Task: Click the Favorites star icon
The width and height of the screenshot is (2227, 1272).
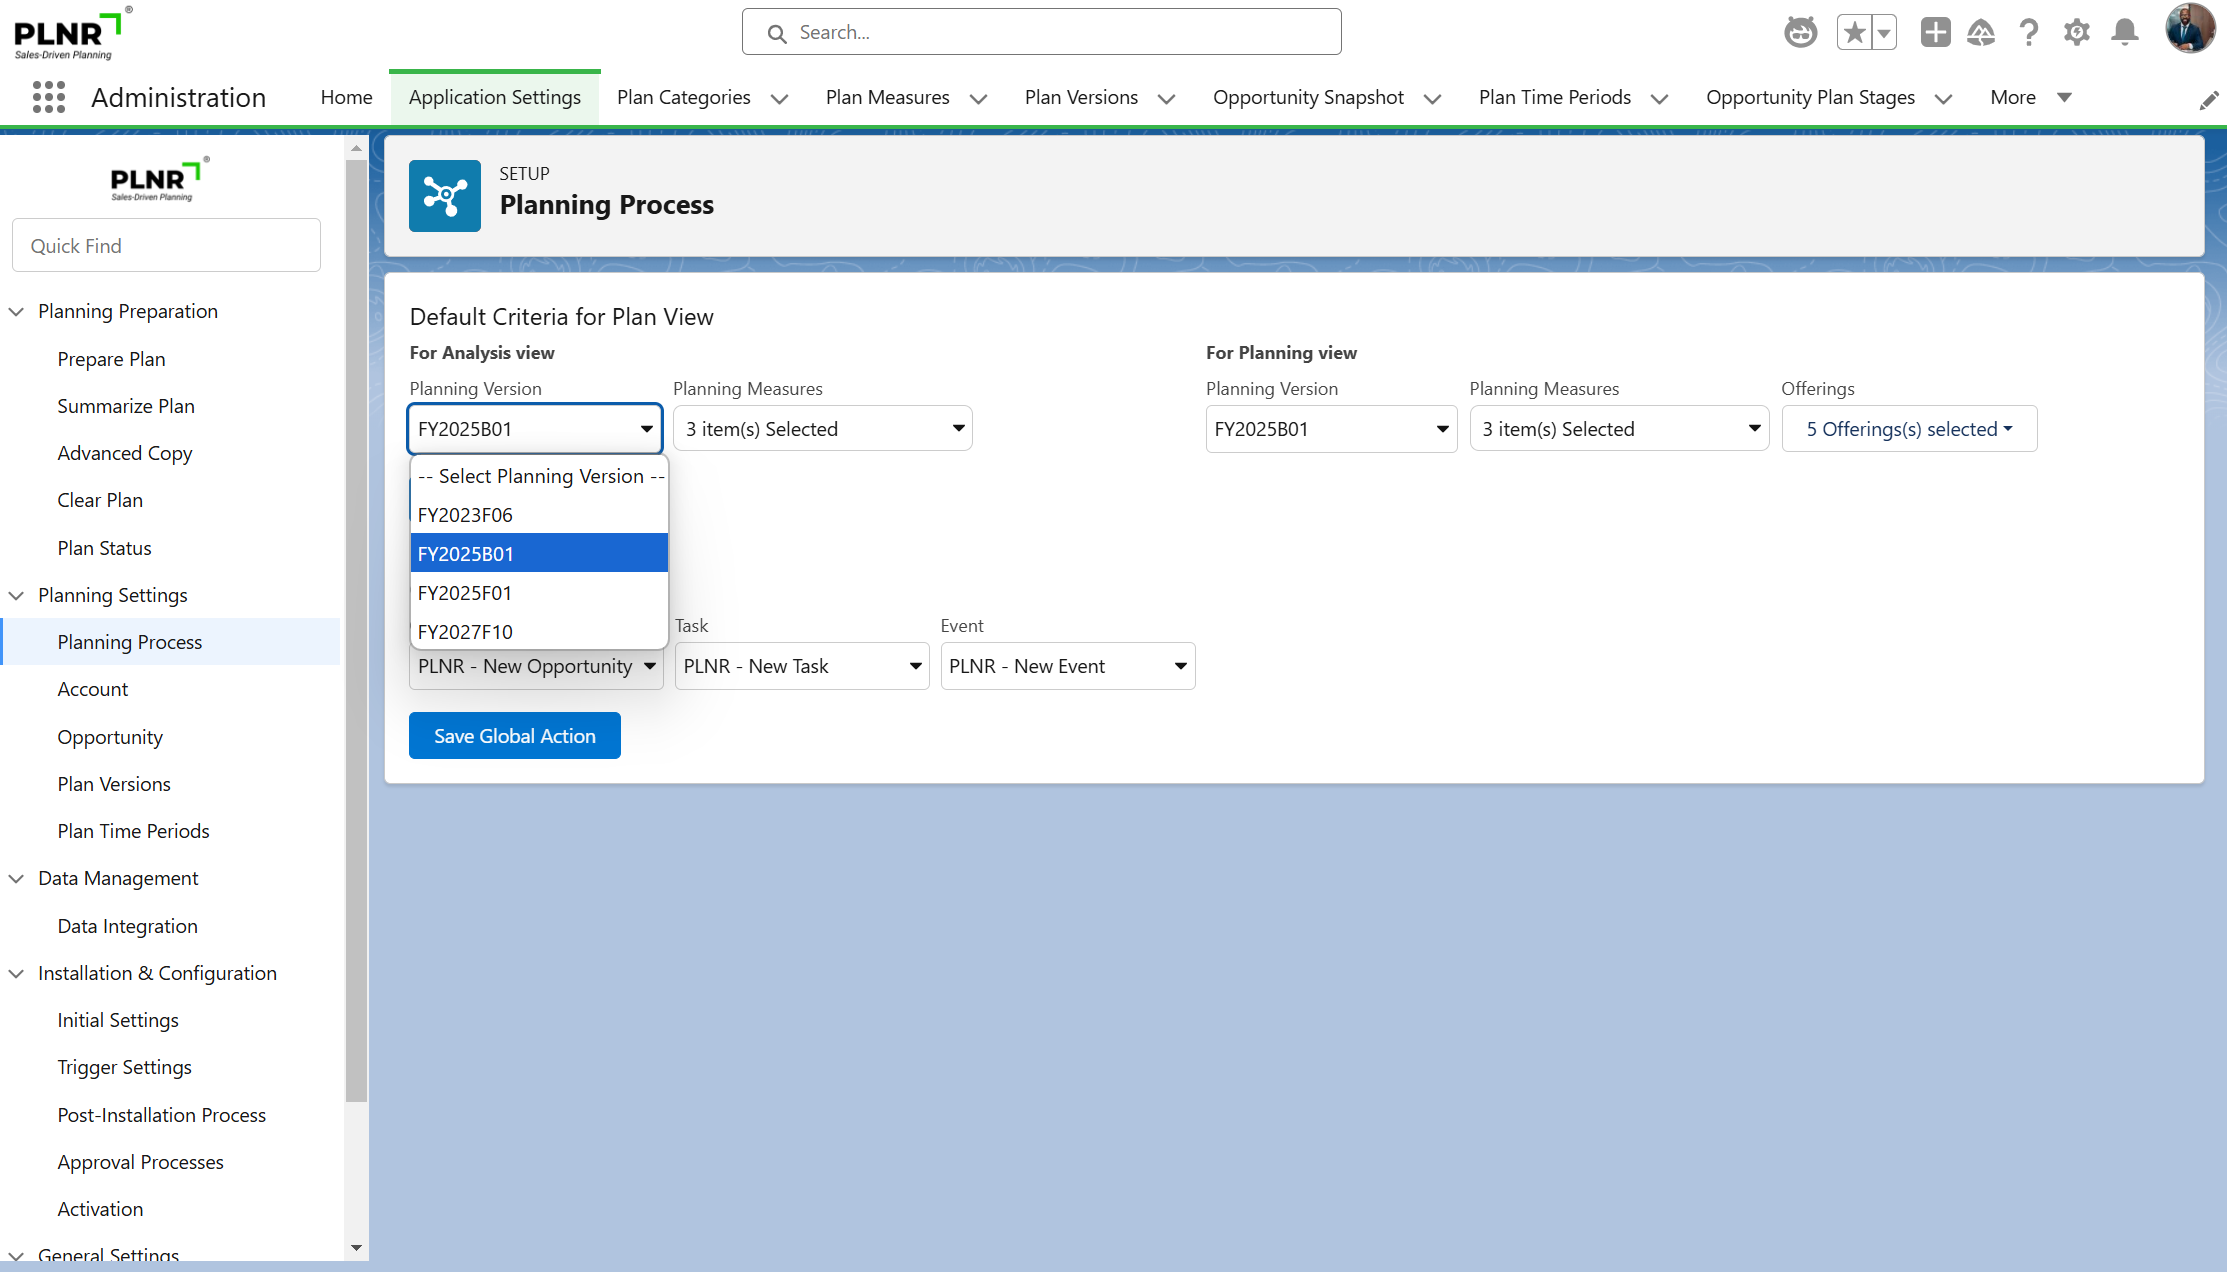Action: (x=1855, y=32)
